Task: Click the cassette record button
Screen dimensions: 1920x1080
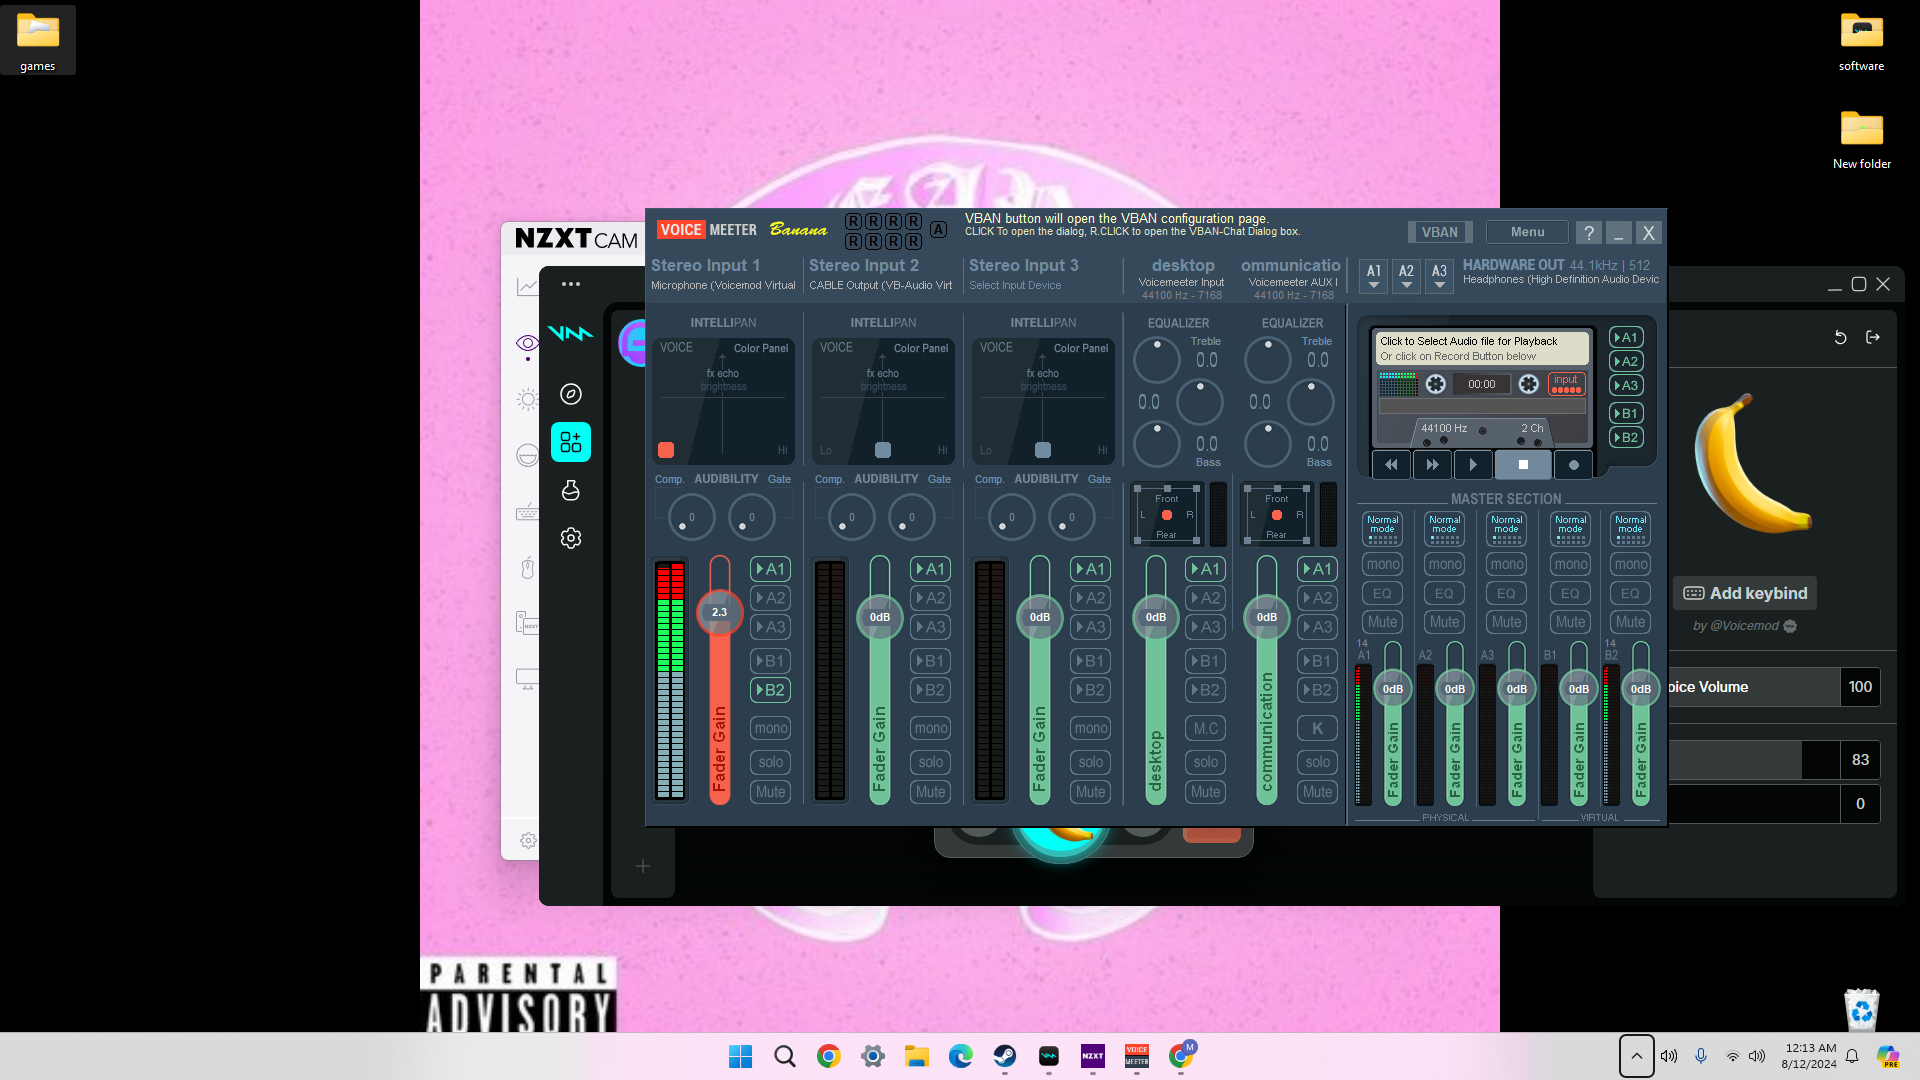Action: coord(1573,465)
